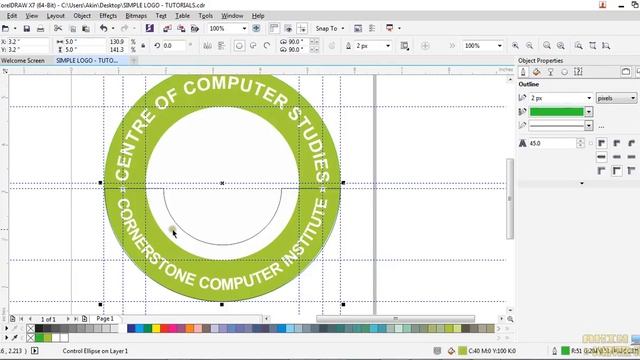Open the Snap To dropdown
This screenshot has height=360, width=640.
(x=330, y=29)
